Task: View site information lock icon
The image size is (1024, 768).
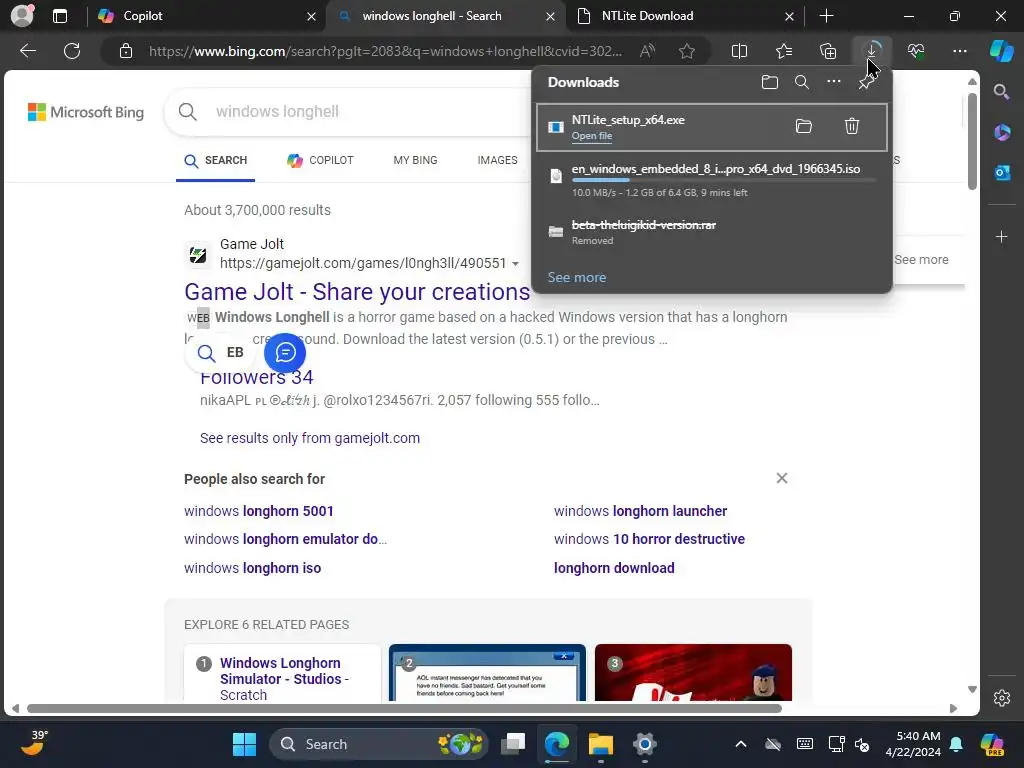Action: (x=126, y=51)
